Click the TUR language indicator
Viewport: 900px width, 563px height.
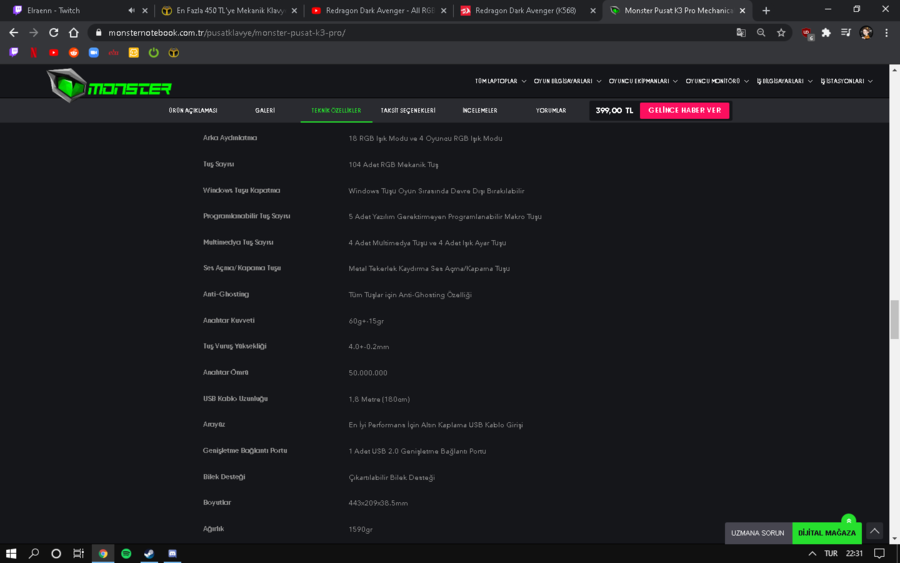[831, 553]
